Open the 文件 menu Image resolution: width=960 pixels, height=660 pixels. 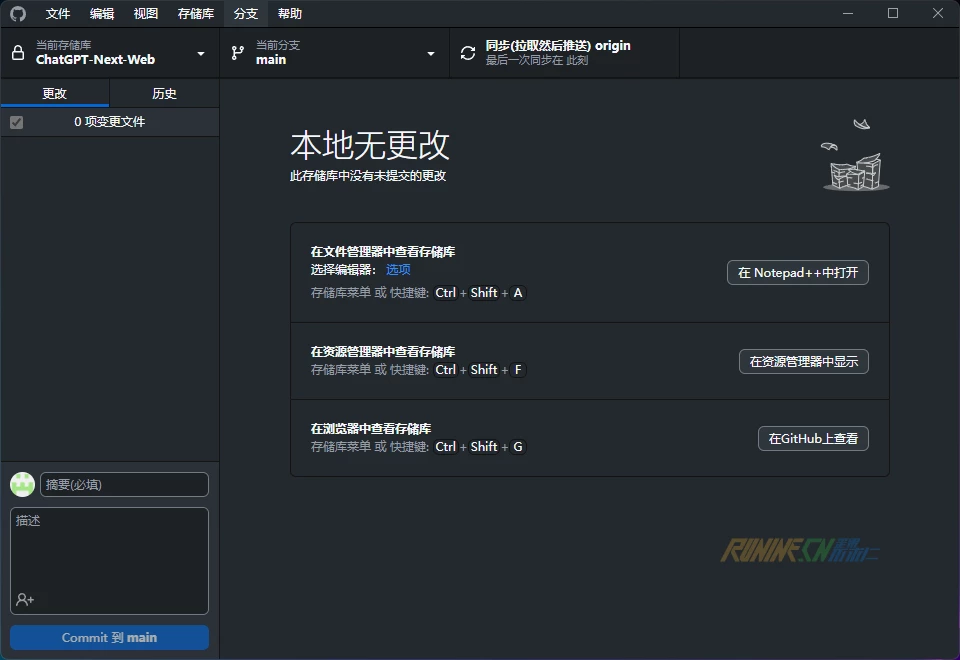click(58, 14)
